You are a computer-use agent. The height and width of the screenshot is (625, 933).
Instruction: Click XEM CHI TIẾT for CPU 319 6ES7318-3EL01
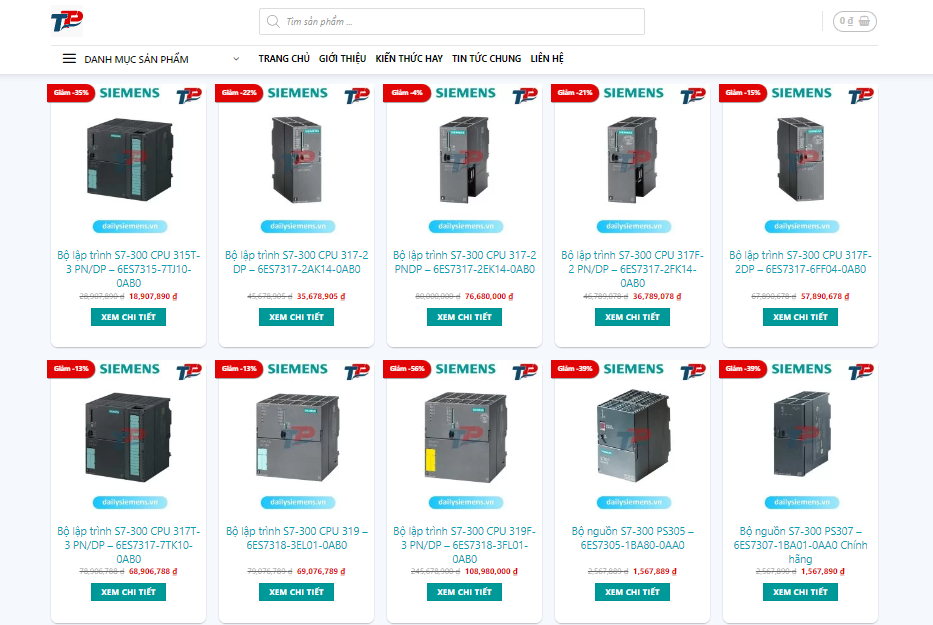[x=296, y=592]
